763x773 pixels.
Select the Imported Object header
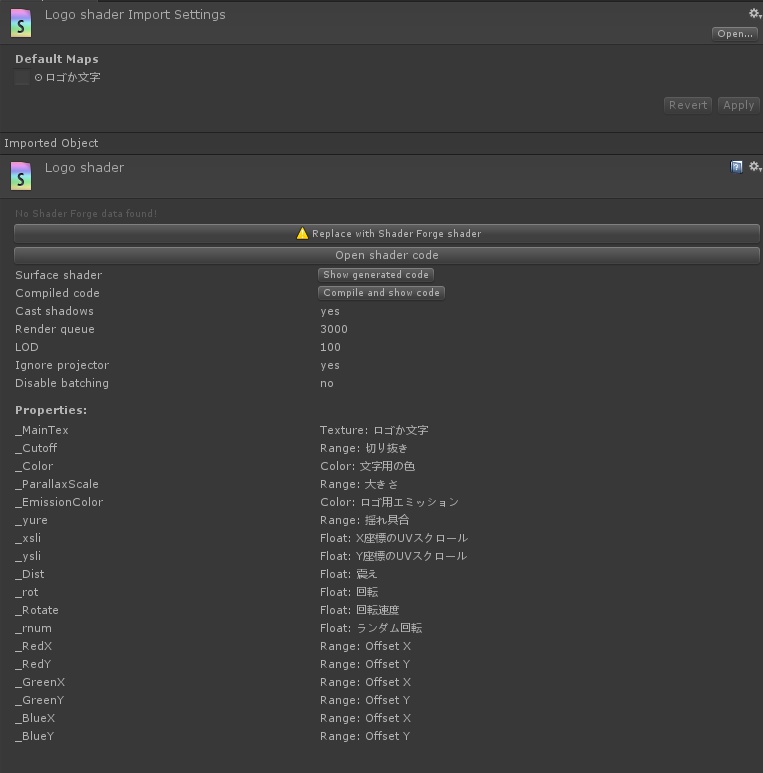pos(51,143)
